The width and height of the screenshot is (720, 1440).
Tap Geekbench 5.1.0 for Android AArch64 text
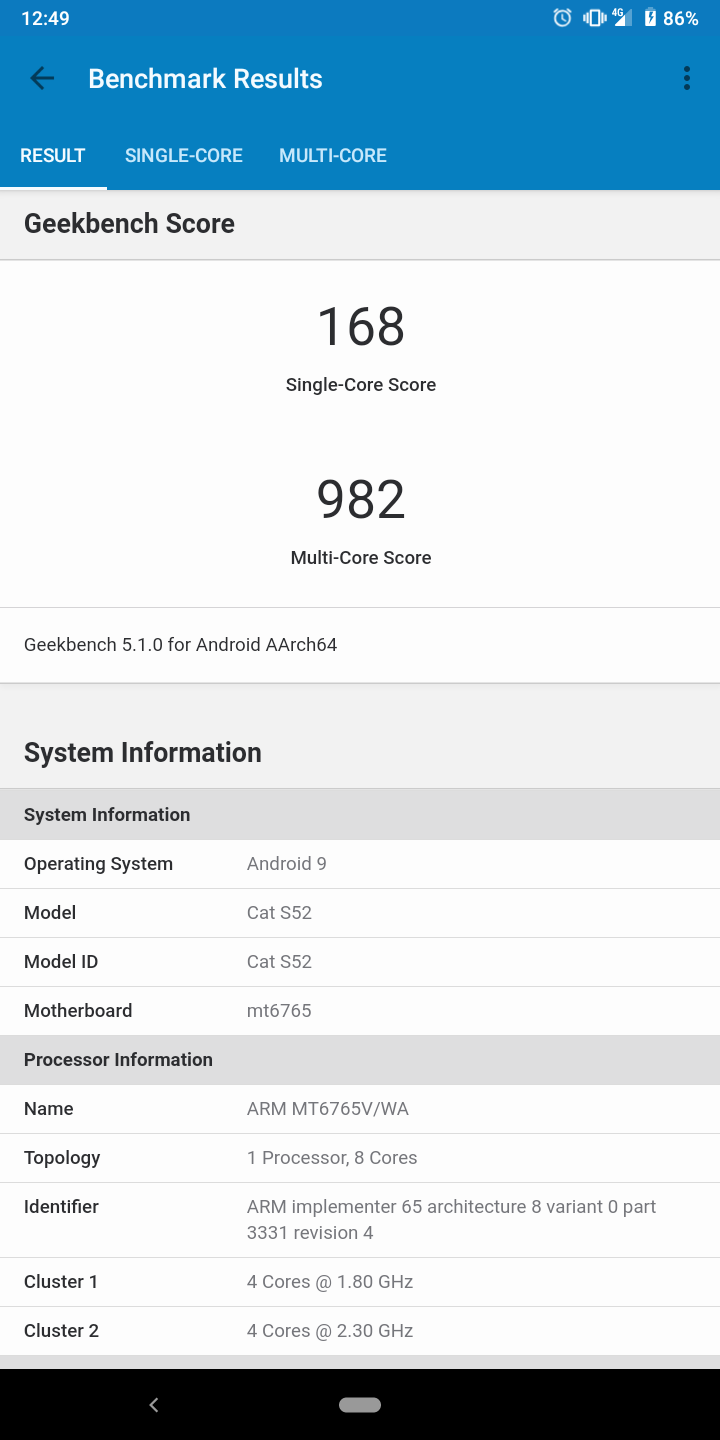point(180,645)
